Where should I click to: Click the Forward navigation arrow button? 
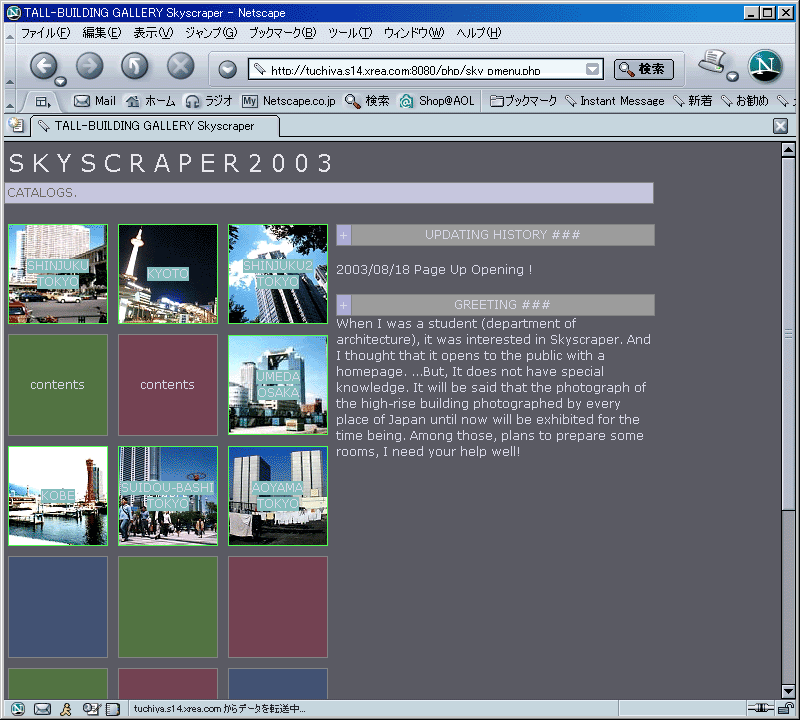(89, 66)
